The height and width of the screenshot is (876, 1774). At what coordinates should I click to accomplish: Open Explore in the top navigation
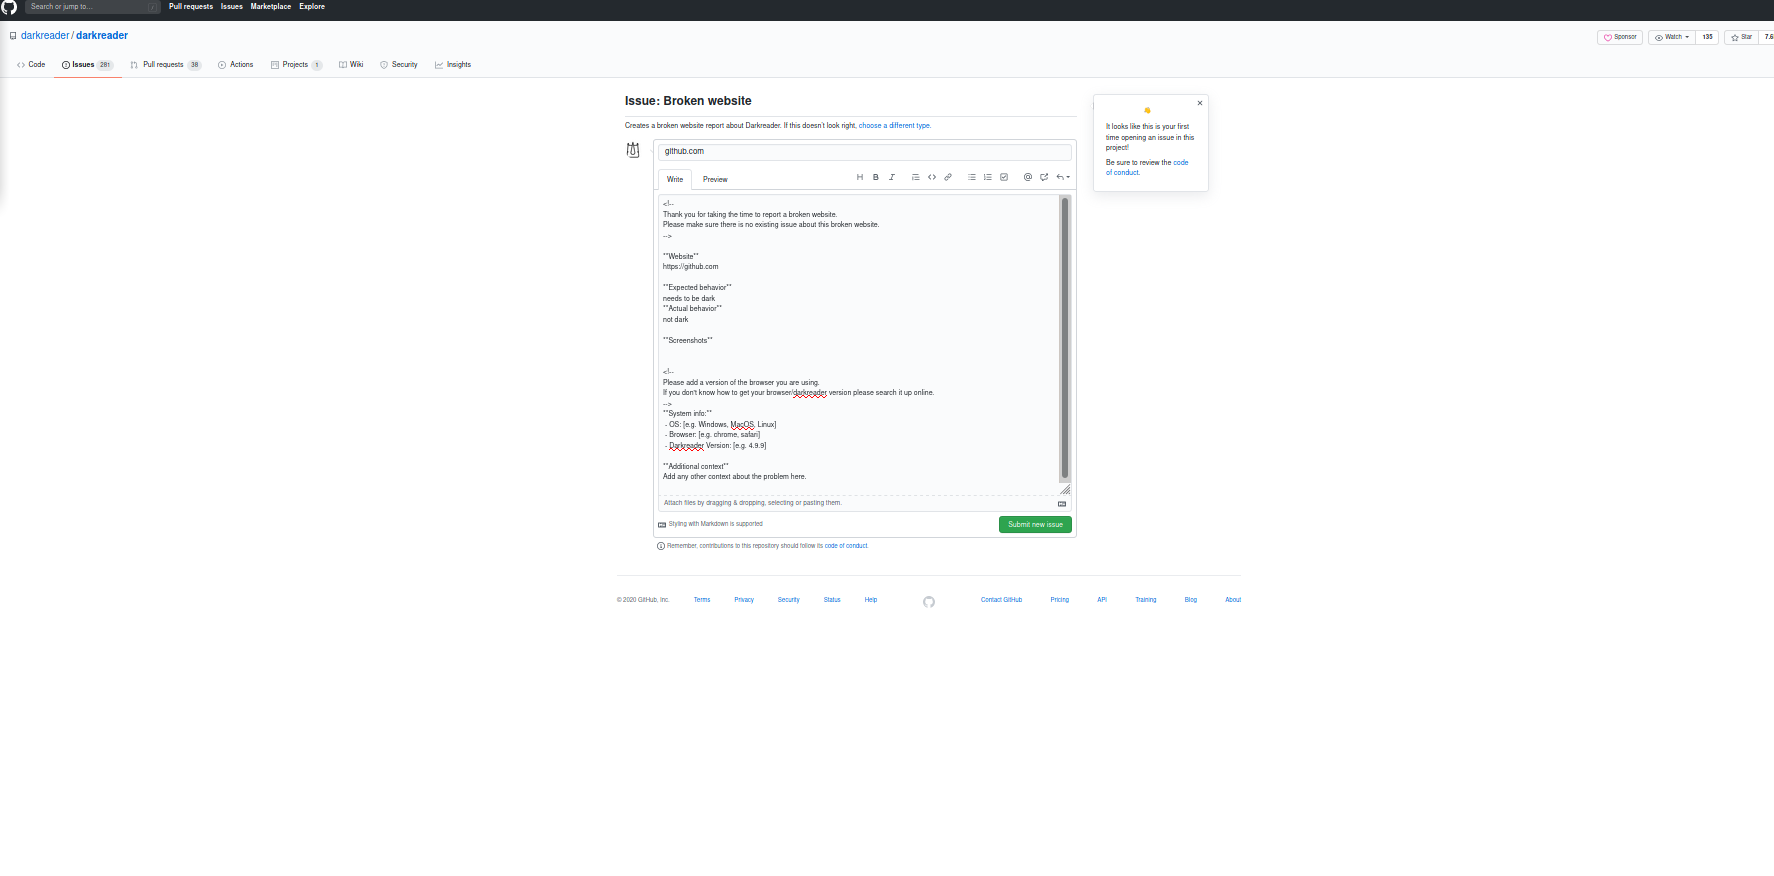pyautogui.click(x=312, y=7)
